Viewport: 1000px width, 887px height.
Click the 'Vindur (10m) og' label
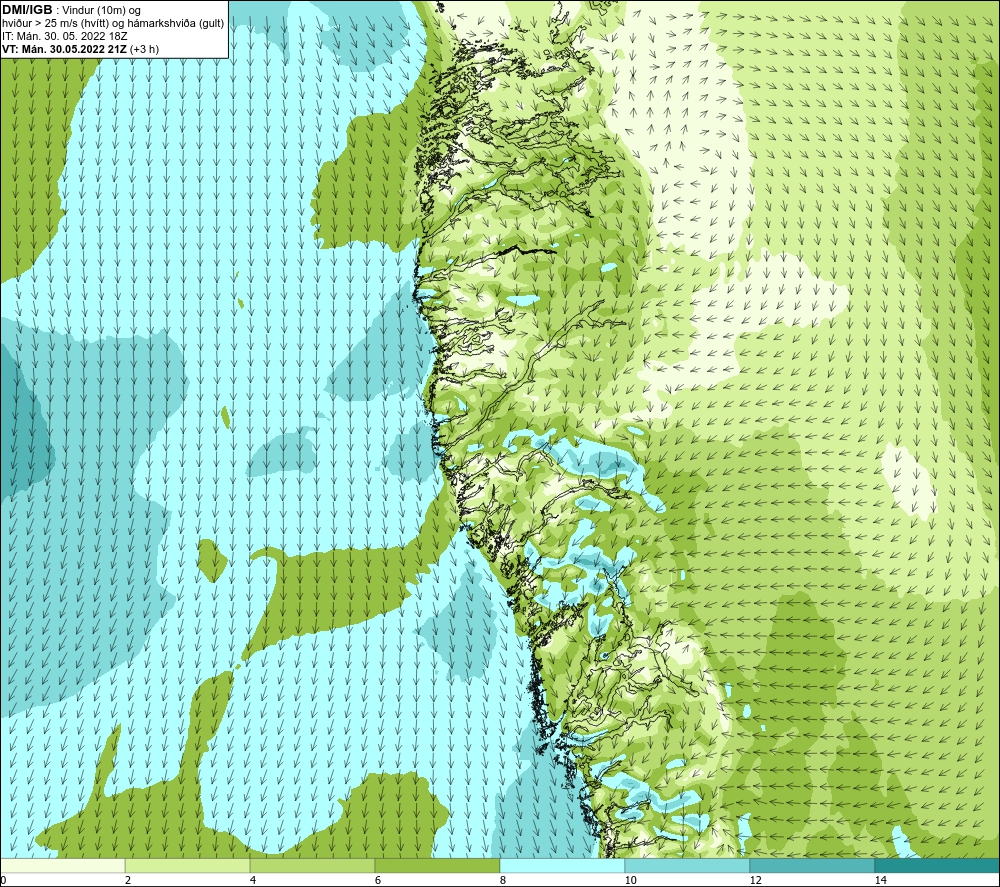click(x=101, y=11)
